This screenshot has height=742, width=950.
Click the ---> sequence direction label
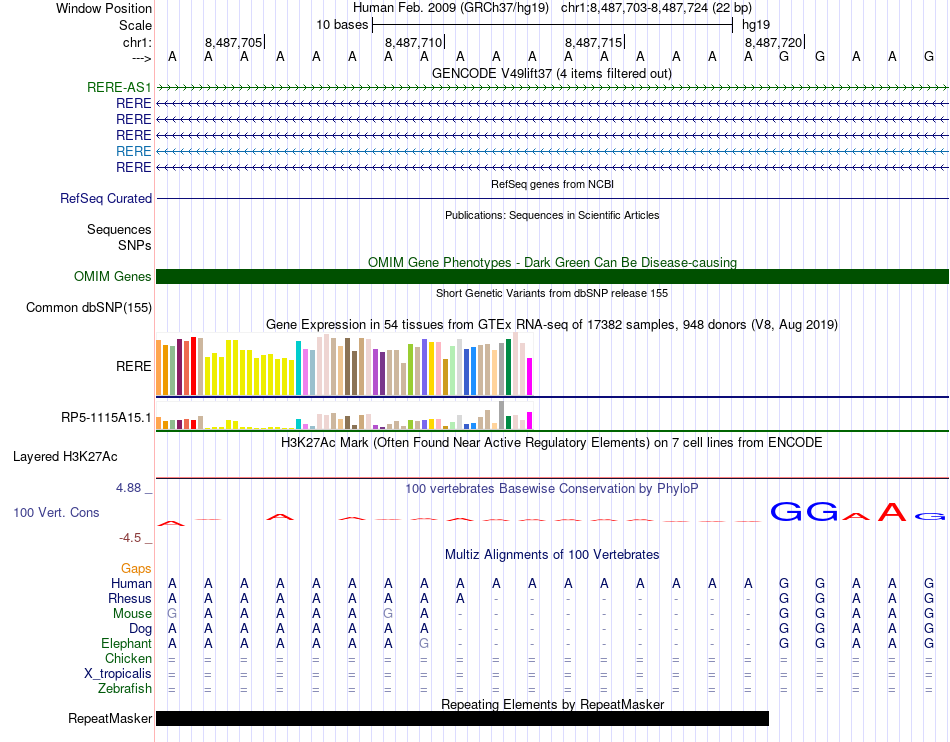[141, 58]
